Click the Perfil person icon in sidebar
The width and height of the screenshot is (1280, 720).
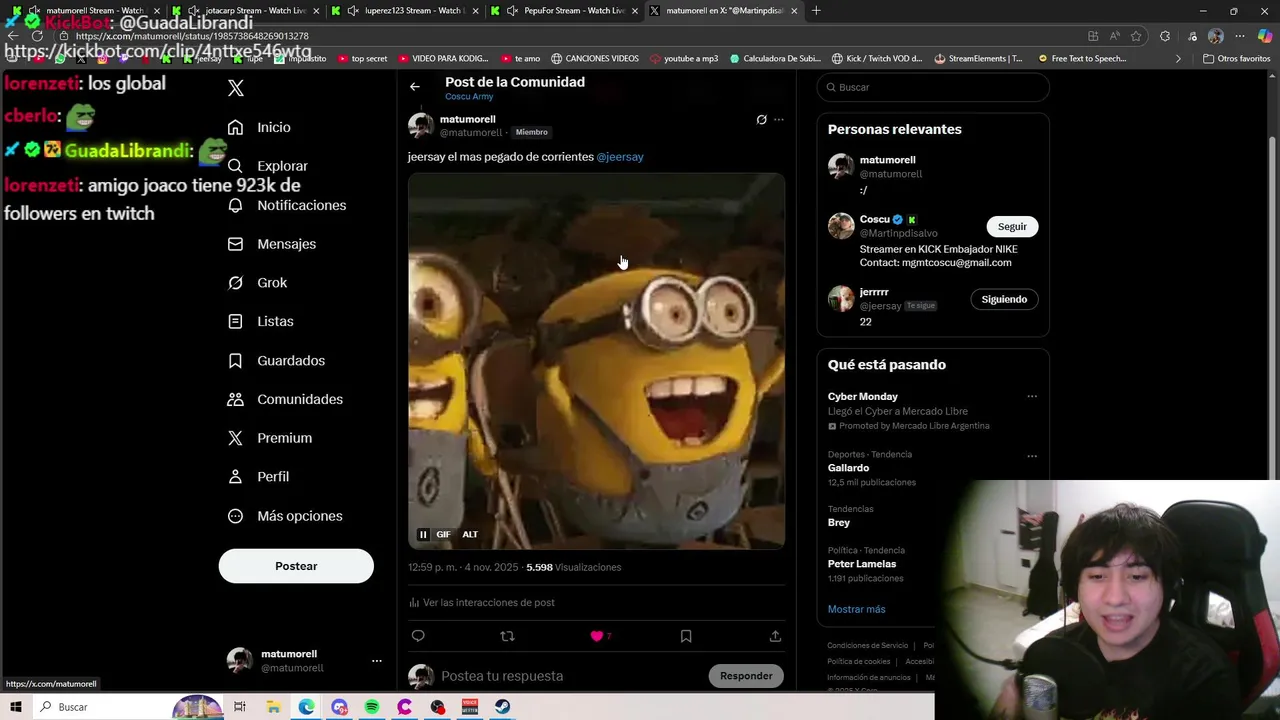235,477
